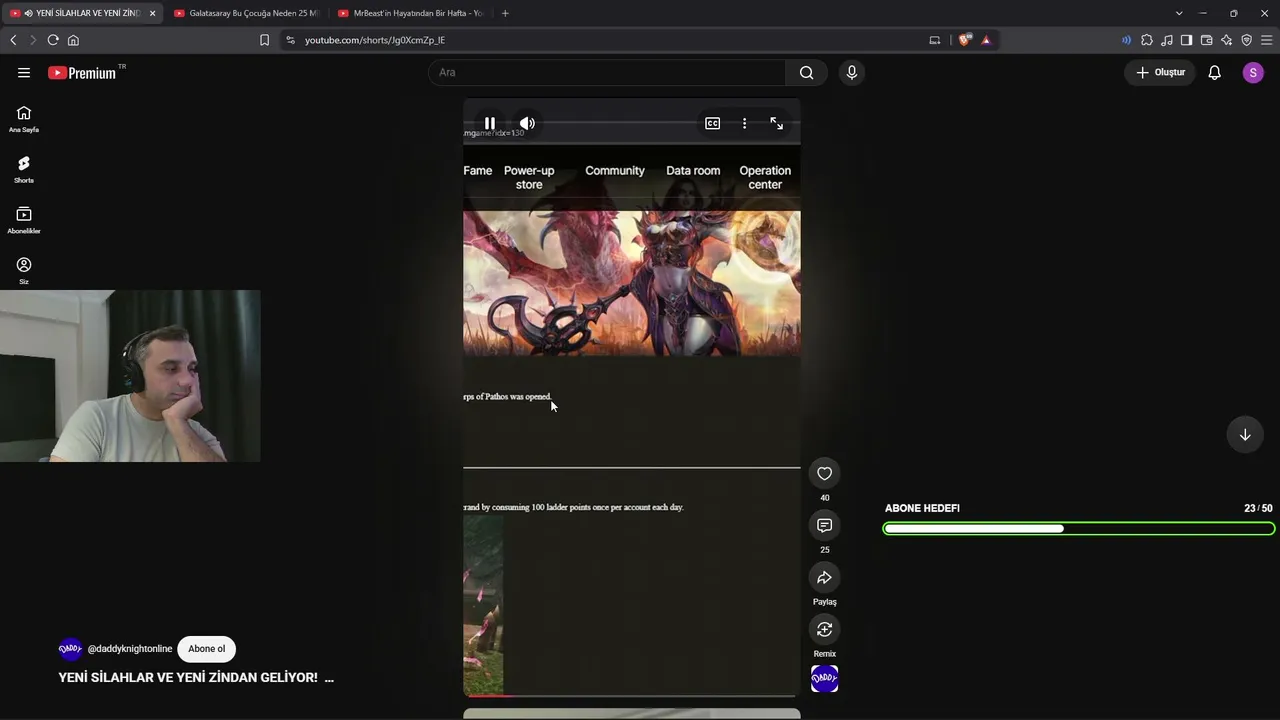Open the @daddyknightonline channel link
This screenshot has height=720, width=1280.
point(130,649)
